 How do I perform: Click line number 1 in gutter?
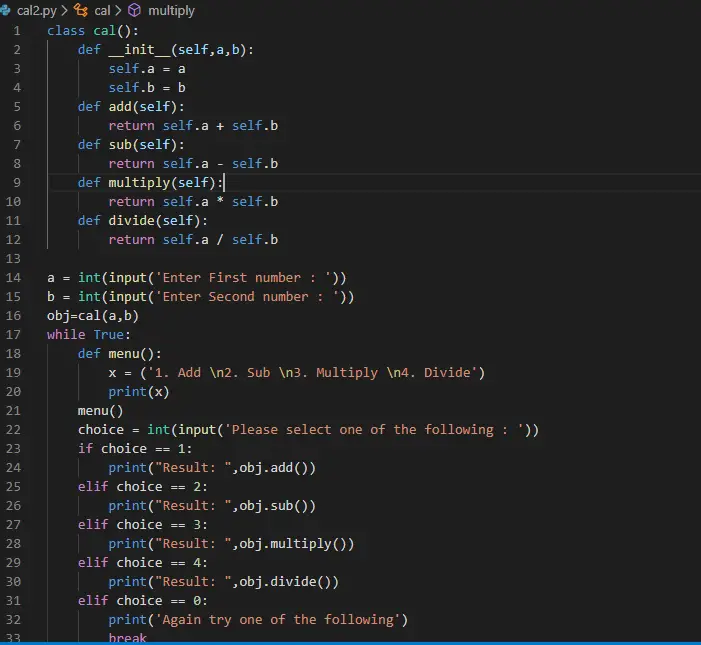coord(17,31)
